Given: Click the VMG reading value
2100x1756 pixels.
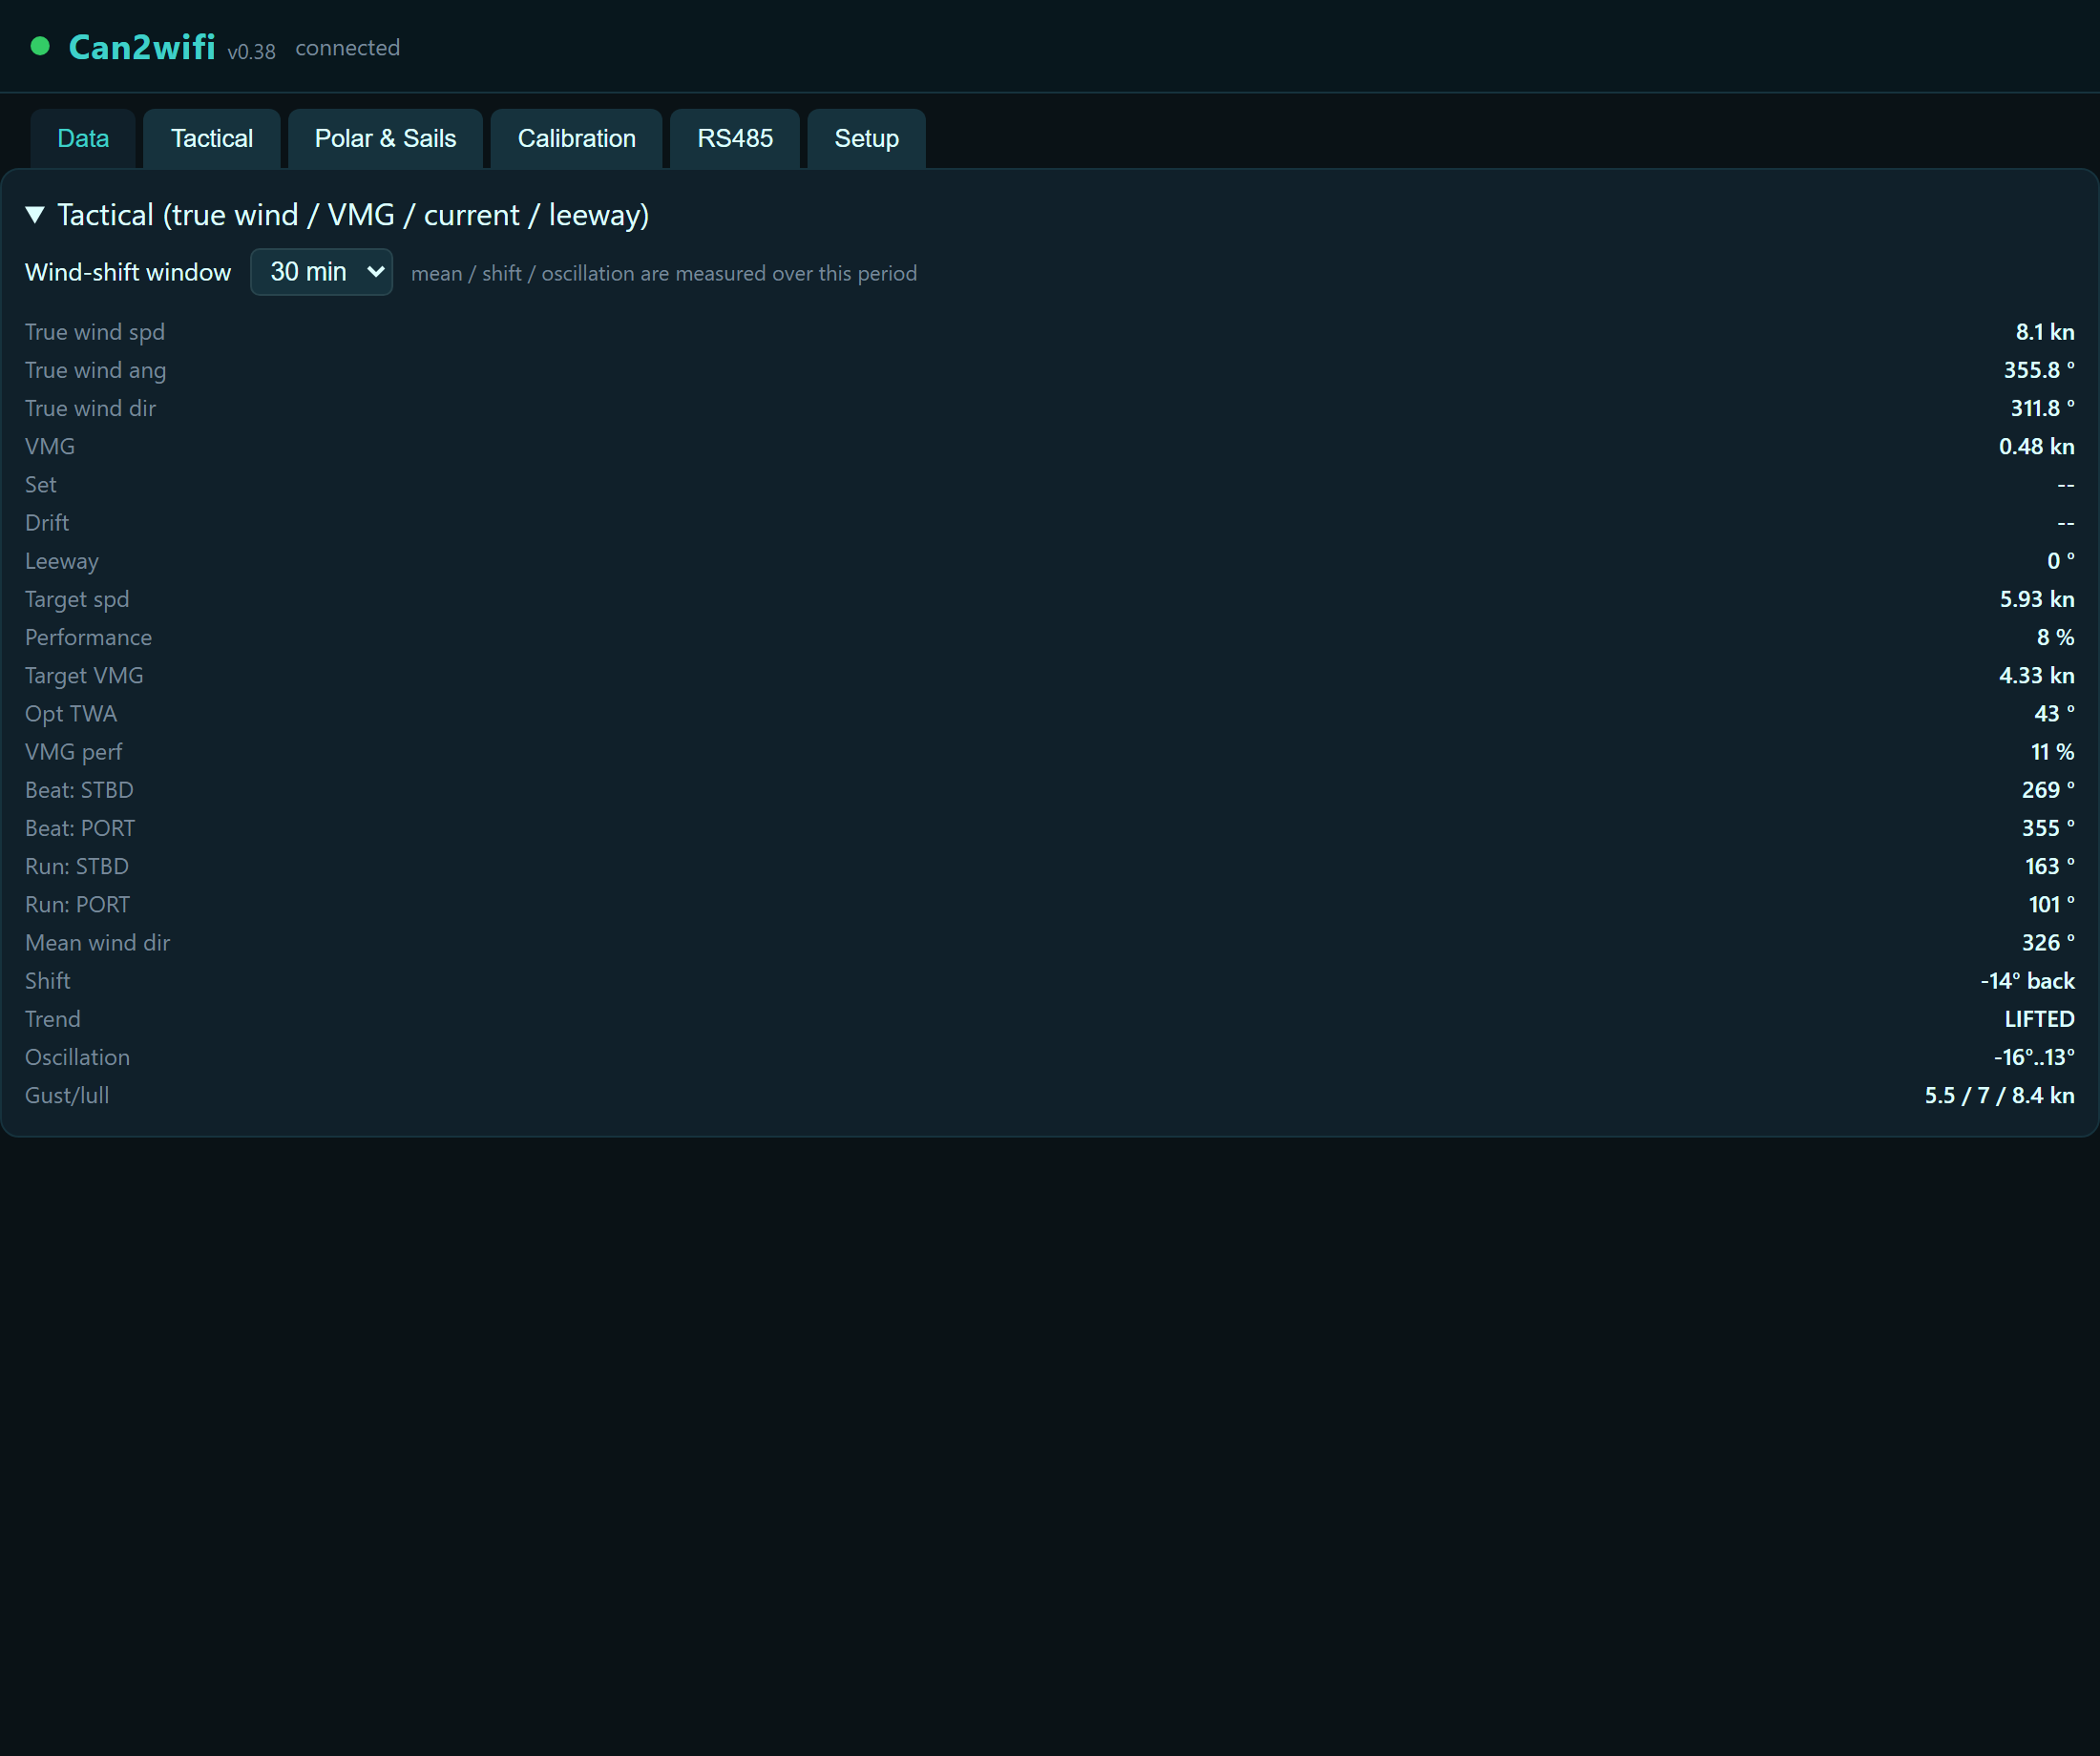Looking at the screenshot, I should [x=2036, y=447].
